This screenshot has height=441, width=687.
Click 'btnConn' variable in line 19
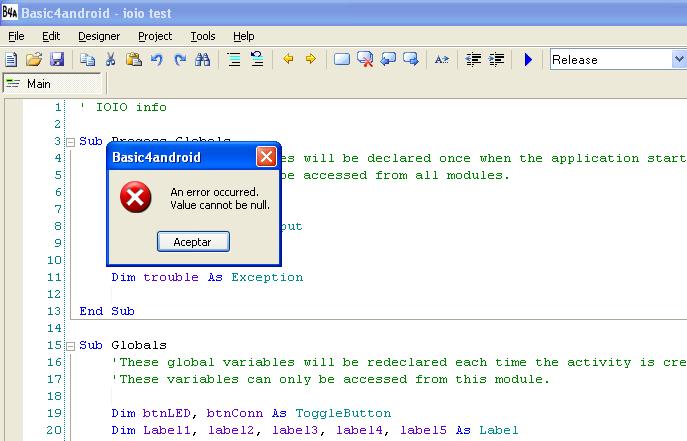(x=234, y=413)
